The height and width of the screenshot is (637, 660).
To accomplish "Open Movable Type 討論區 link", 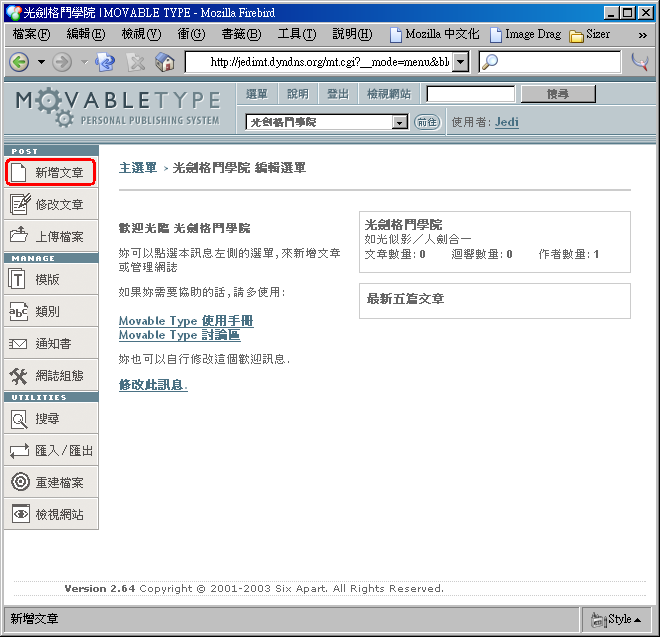I will 179,335.
